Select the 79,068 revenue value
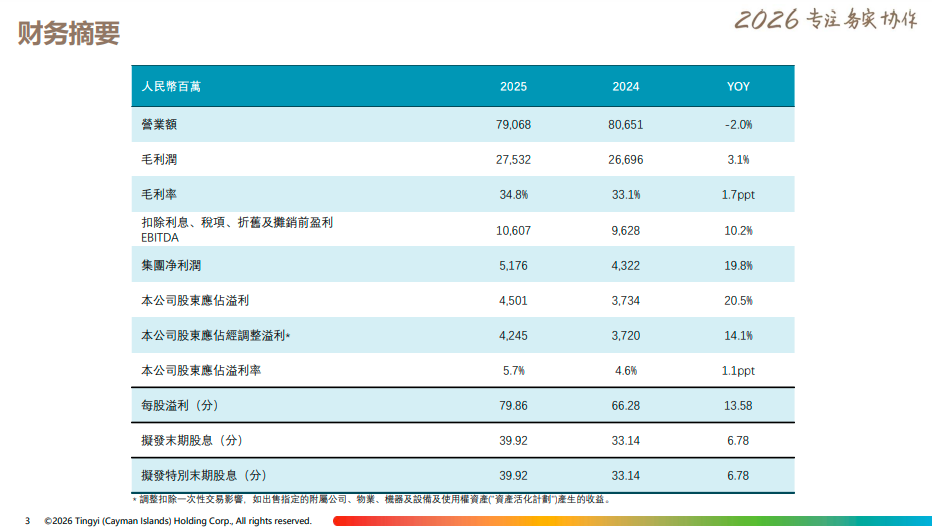Image resolution: width=932 pixels, height=530 pixels. click(513, 124)
